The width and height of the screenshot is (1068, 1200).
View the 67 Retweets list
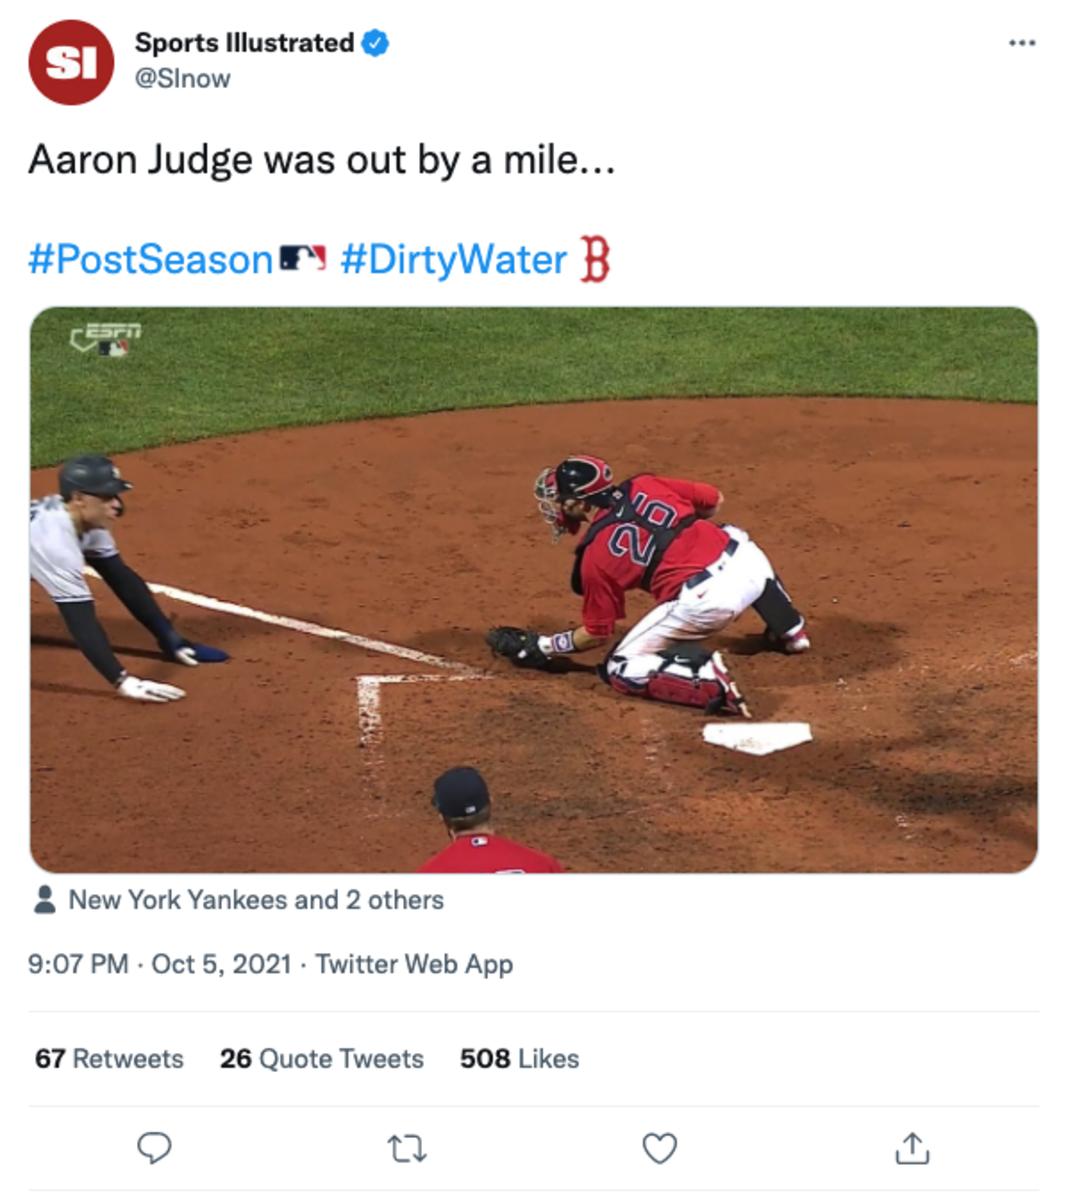109,1058
